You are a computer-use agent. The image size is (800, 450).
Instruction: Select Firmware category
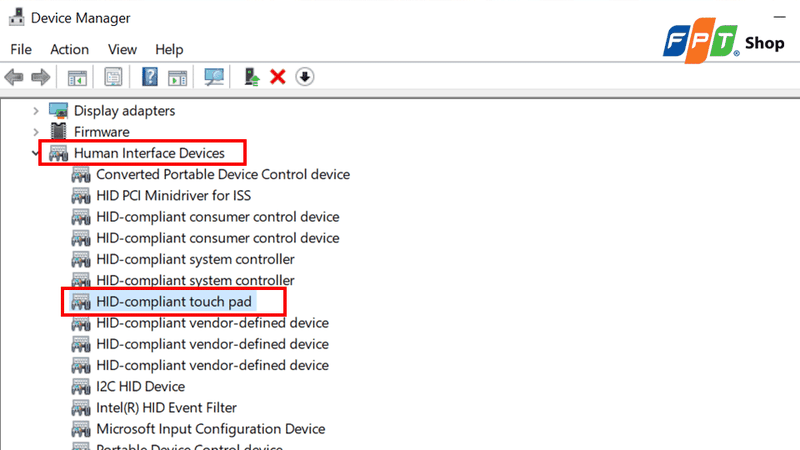coord(102,132)
